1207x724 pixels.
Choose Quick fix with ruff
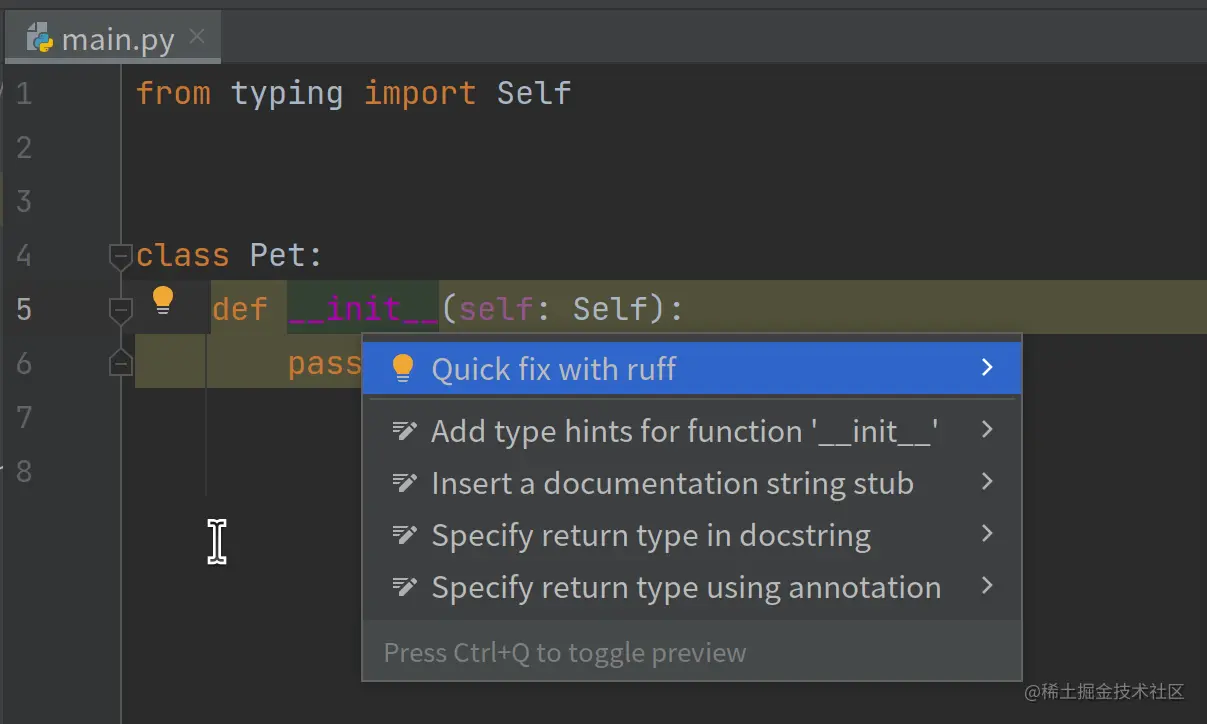click(x=691, y=368)
